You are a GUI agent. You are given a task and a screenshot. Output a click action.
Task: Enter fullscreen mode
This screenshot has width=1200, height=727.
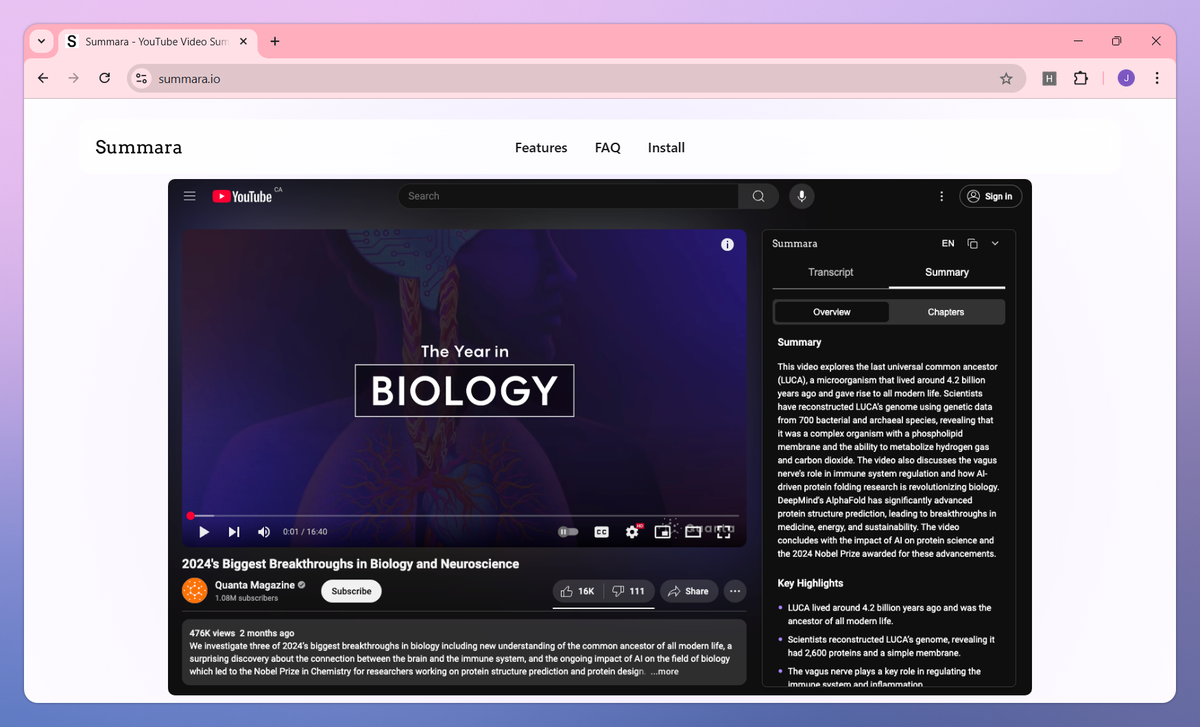(723, 532)
